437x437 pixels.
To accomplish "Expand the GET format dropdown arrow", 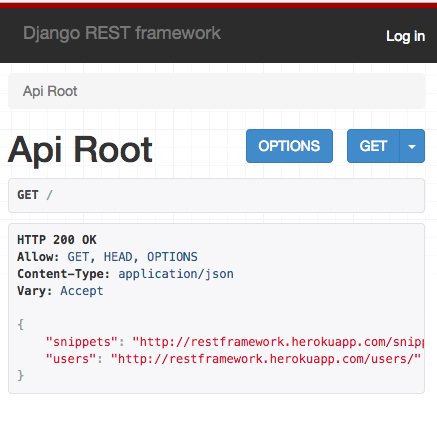I will pos(412,146).
